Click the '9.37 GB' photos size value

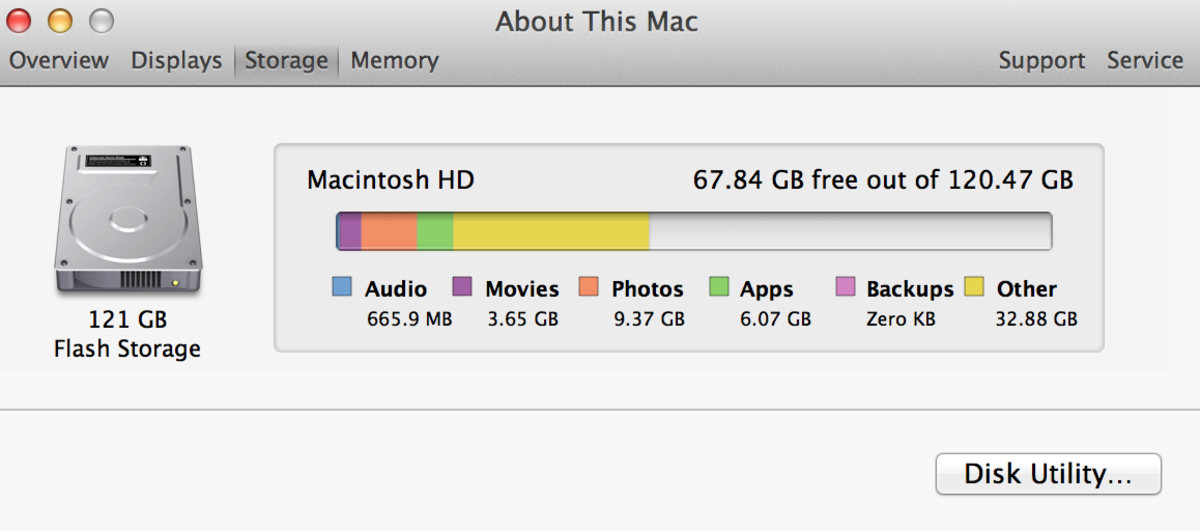[x=649, y=320]
